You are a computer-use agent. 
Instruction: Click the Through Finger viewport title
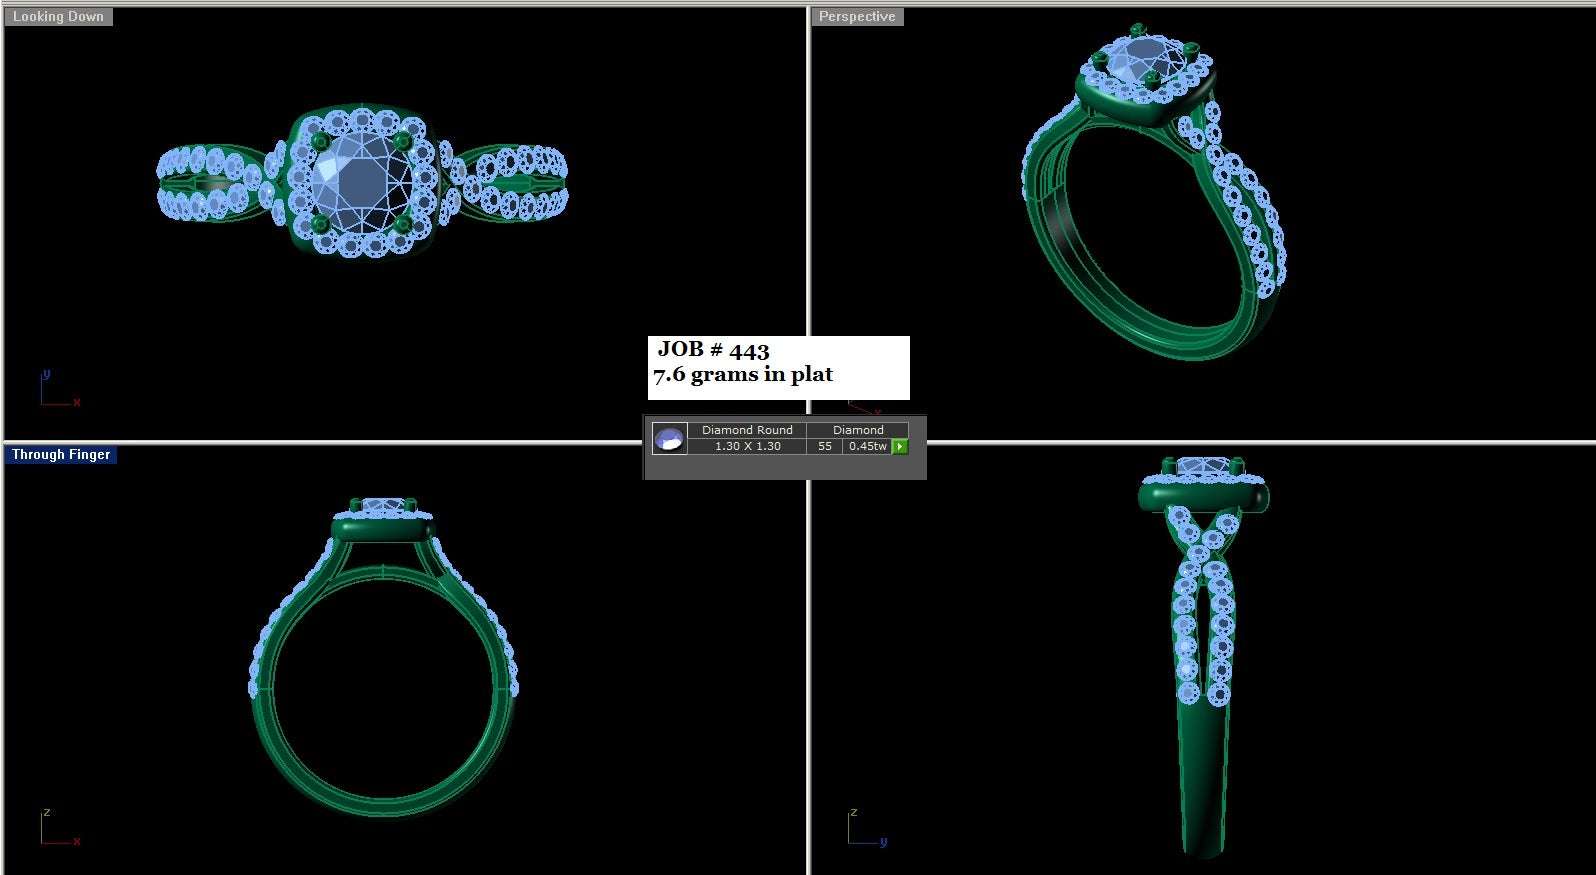(x=61, y=455)
